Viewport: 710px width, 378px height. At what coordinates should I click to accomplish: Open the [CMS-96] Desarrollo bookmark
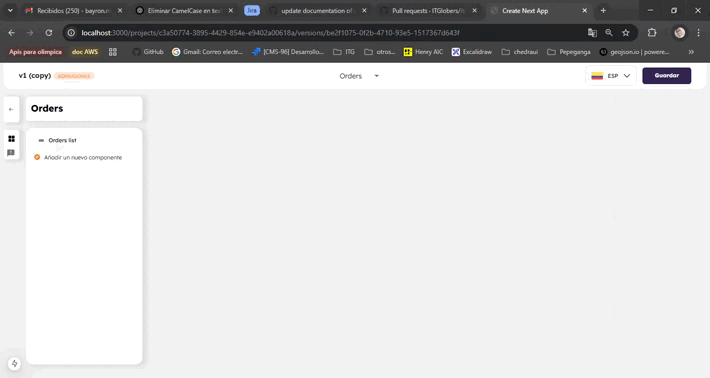click(x=288, y=52)
